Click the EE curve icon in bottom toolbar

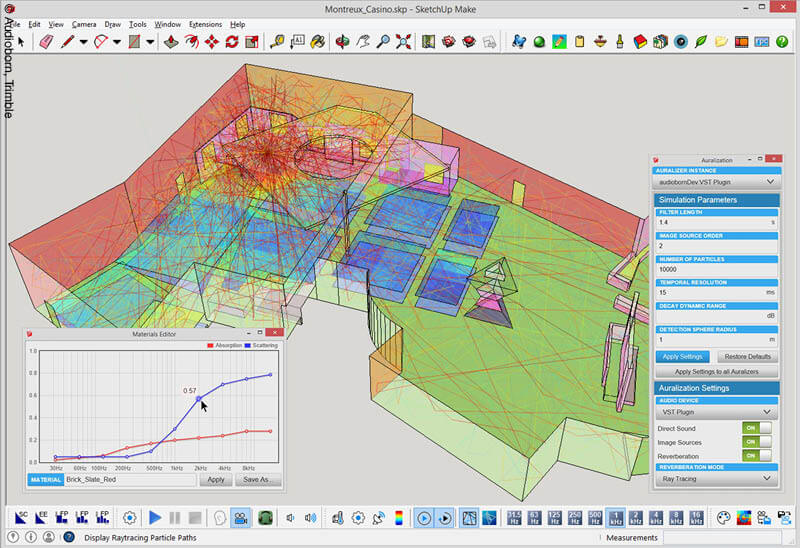coord(41,518)
